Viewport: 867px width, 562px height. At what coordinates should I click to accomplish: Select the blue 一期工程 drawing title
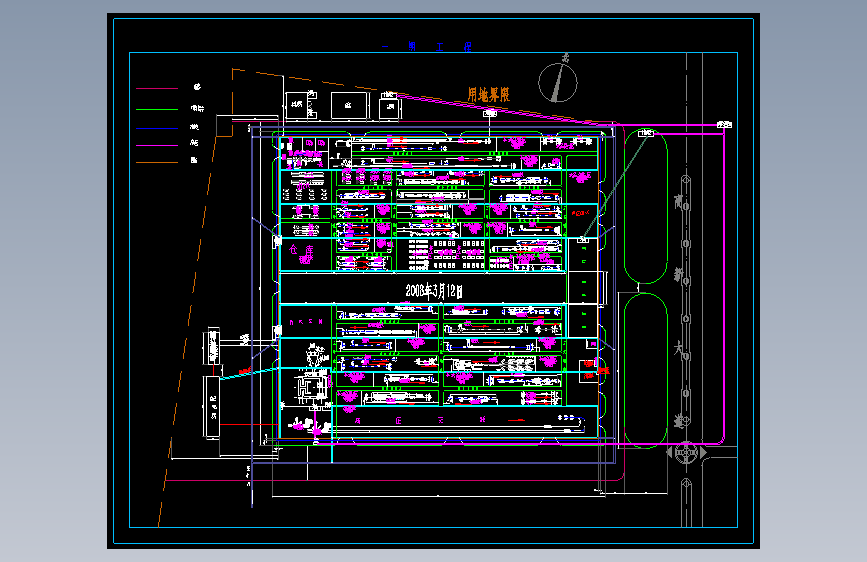427,46
